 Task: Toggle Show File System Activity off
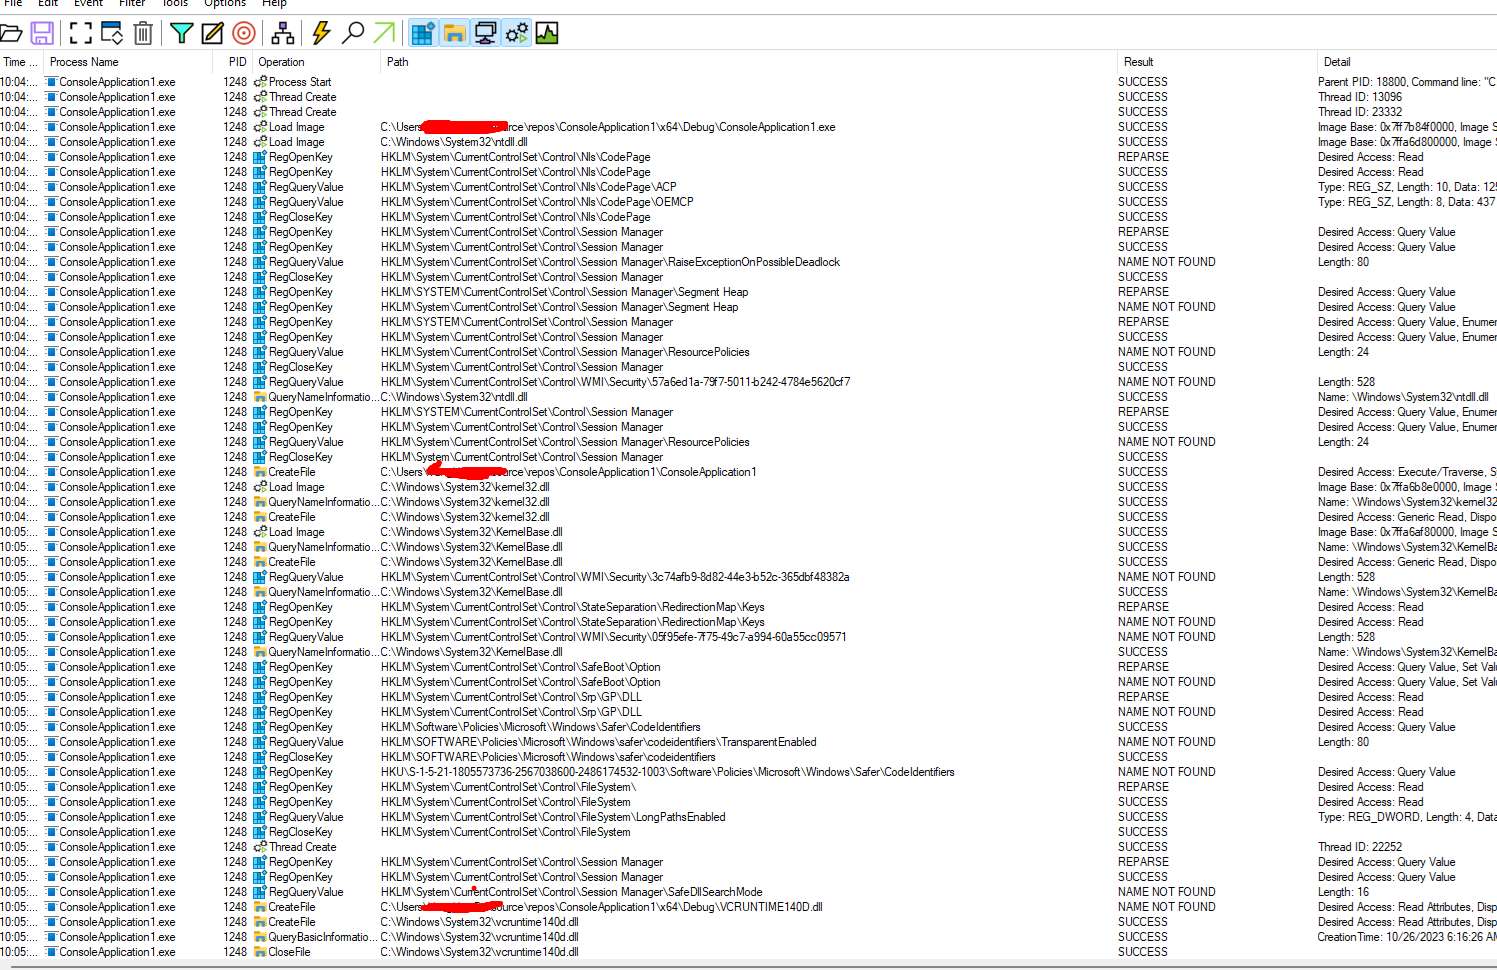click(454, 33)
